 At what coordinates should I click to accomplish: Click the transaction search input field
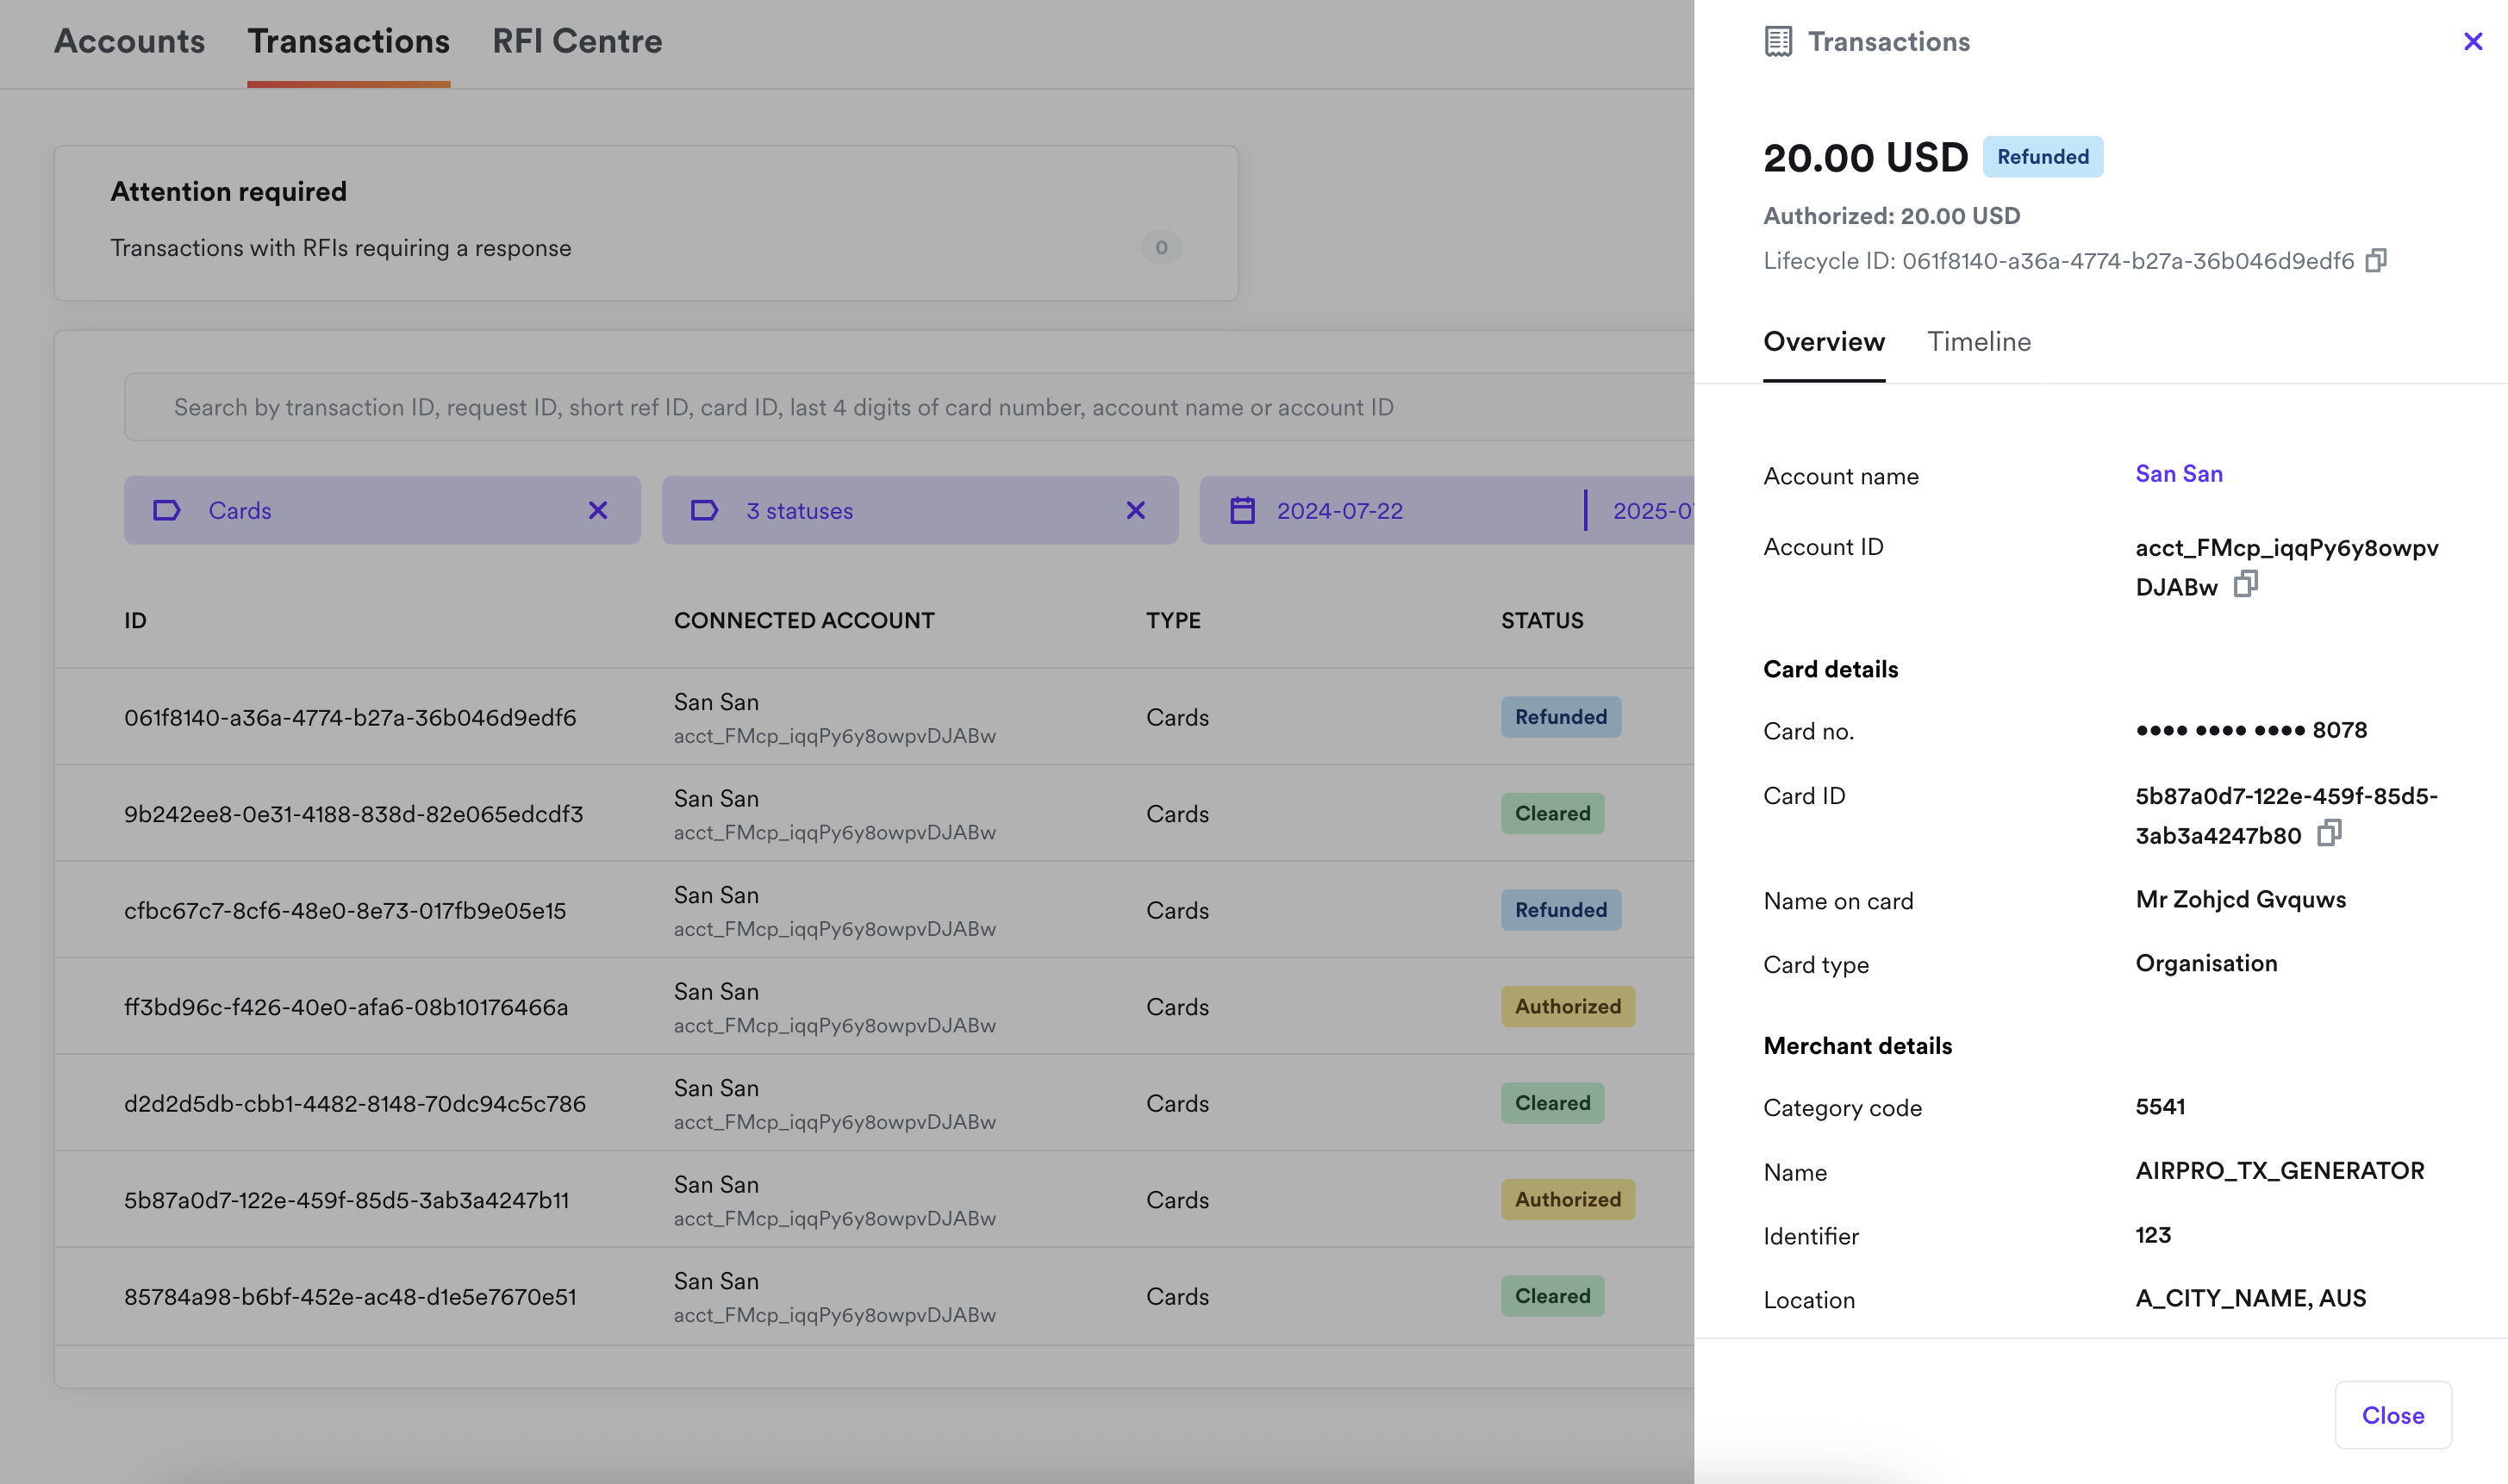pos(900,407)
